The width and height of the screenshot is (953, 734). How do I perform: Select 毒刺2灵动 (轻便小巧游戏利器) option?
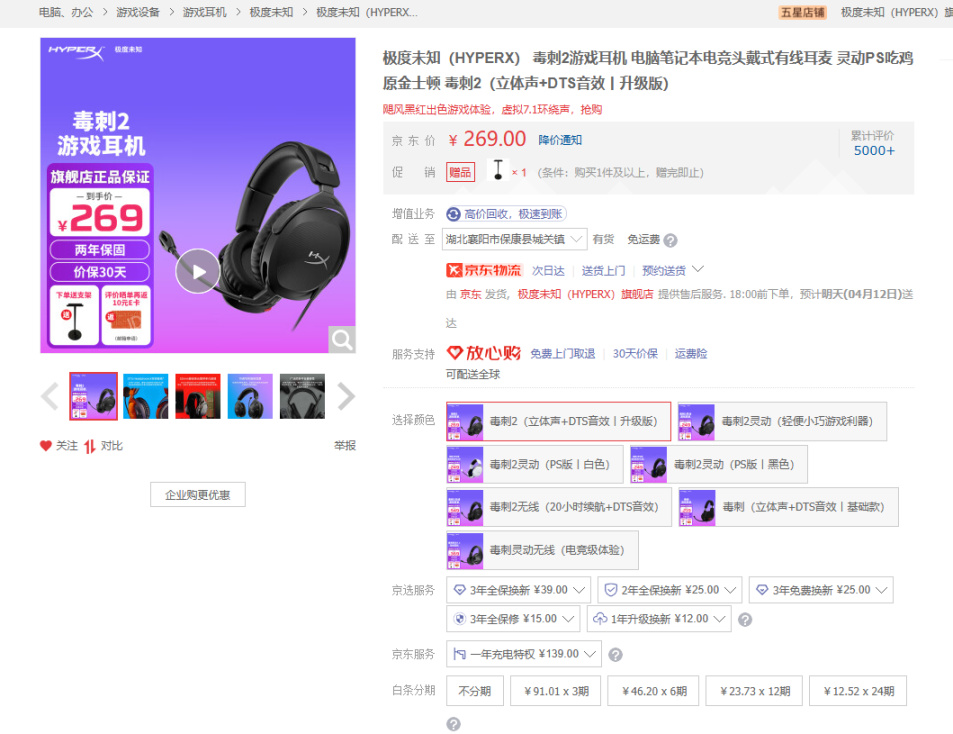[x=782, y=421]
